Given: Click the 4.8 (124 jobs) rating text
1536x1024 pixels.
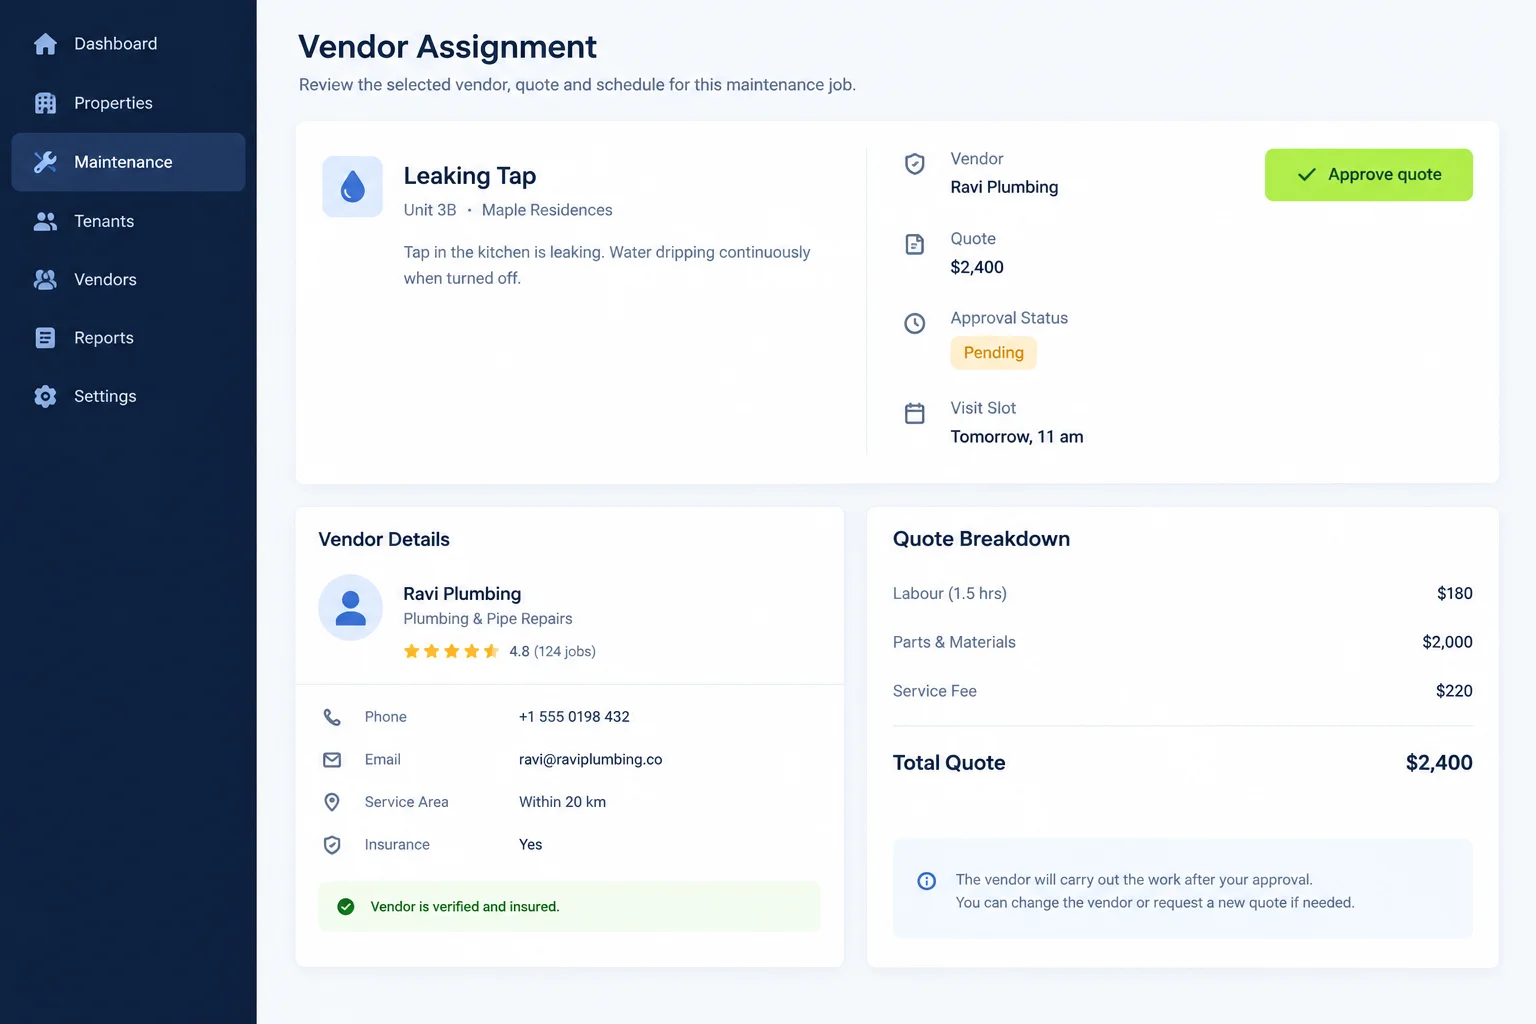Looking at the screenshot, I should point(552,651).
